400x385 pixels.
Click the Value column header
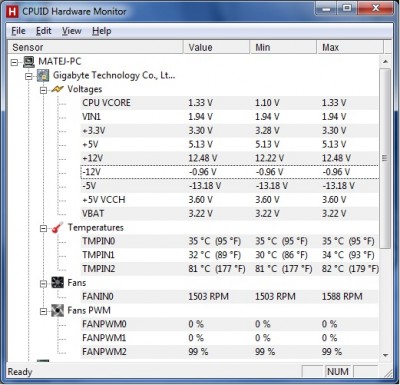pos(216,47)
